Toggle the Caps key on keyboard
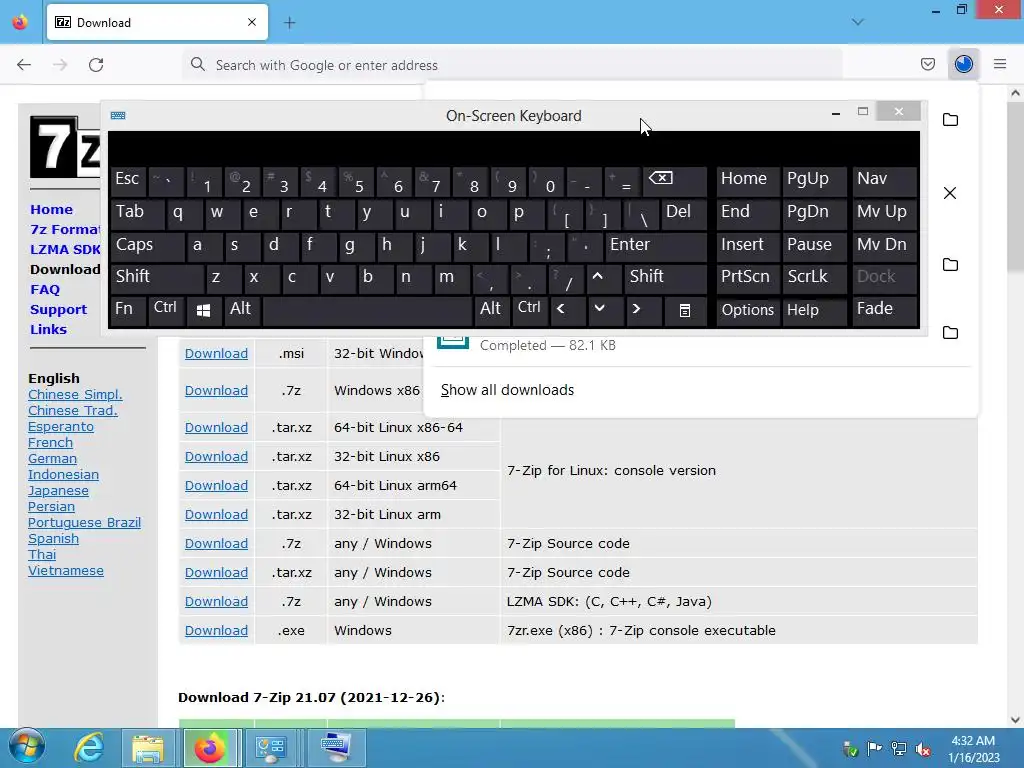This screenshot has width=1024, height=768. pos(146,246)
